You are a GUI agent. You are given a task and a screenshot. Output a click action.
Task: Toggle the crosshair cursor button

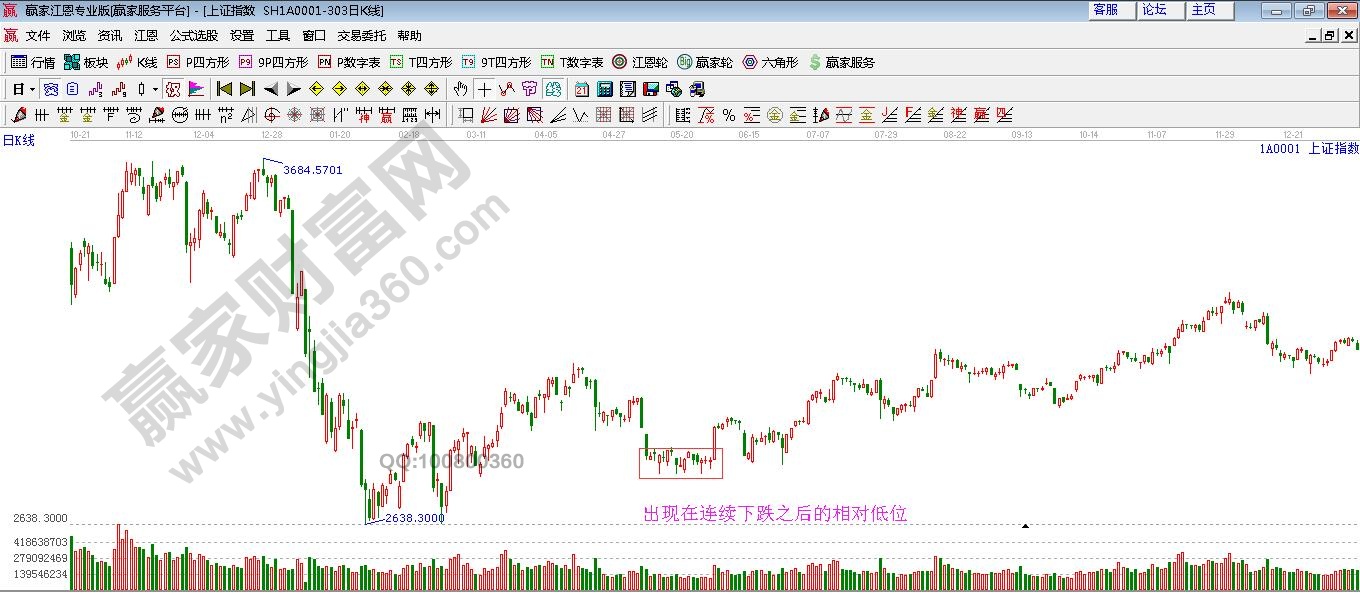[x=484, y=89]
